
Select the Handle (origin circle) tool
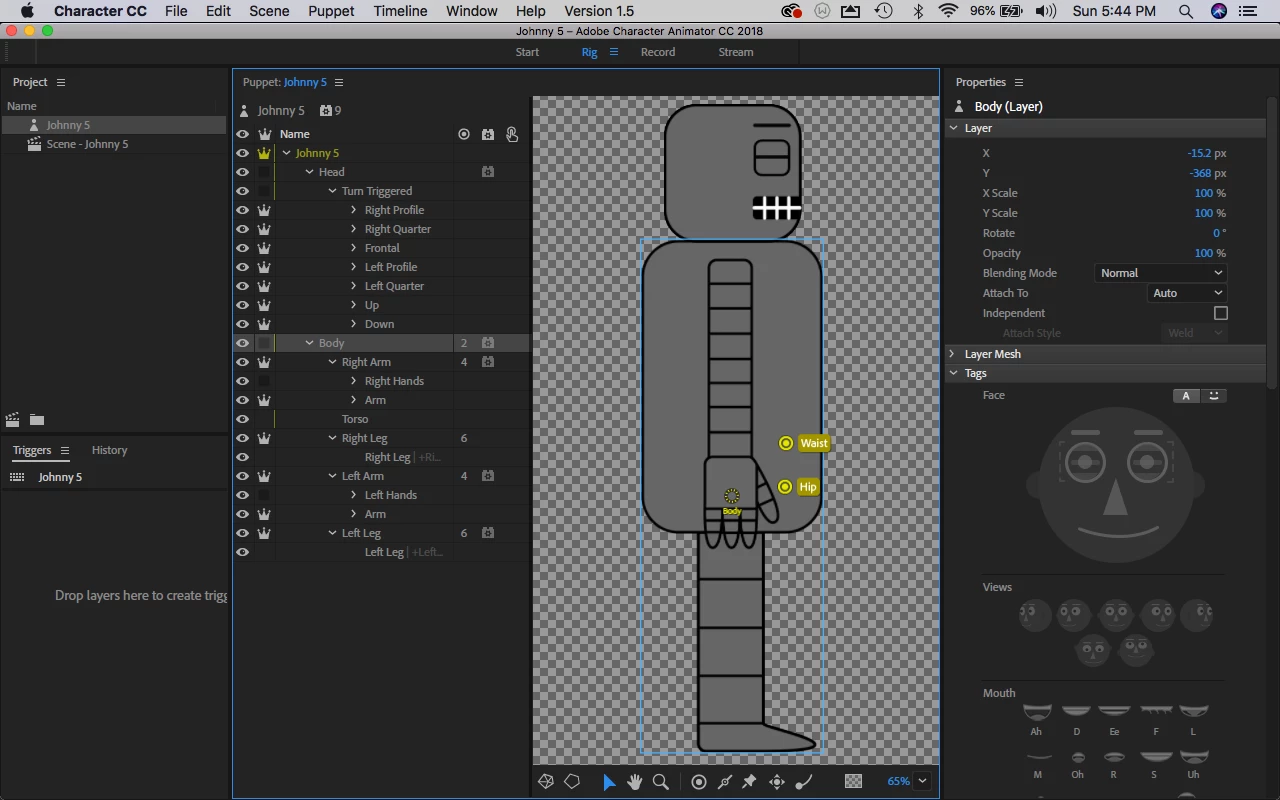pos(699,782)
